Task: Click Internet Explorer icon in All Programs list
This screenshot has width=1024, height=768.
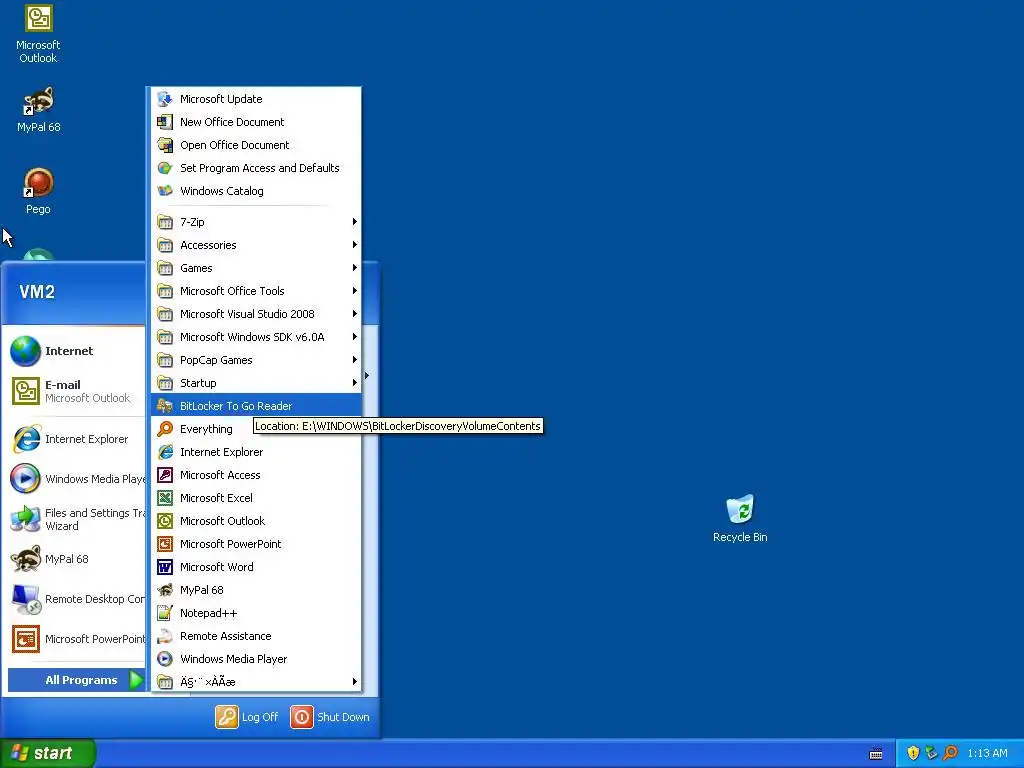Action: (165, 452)
